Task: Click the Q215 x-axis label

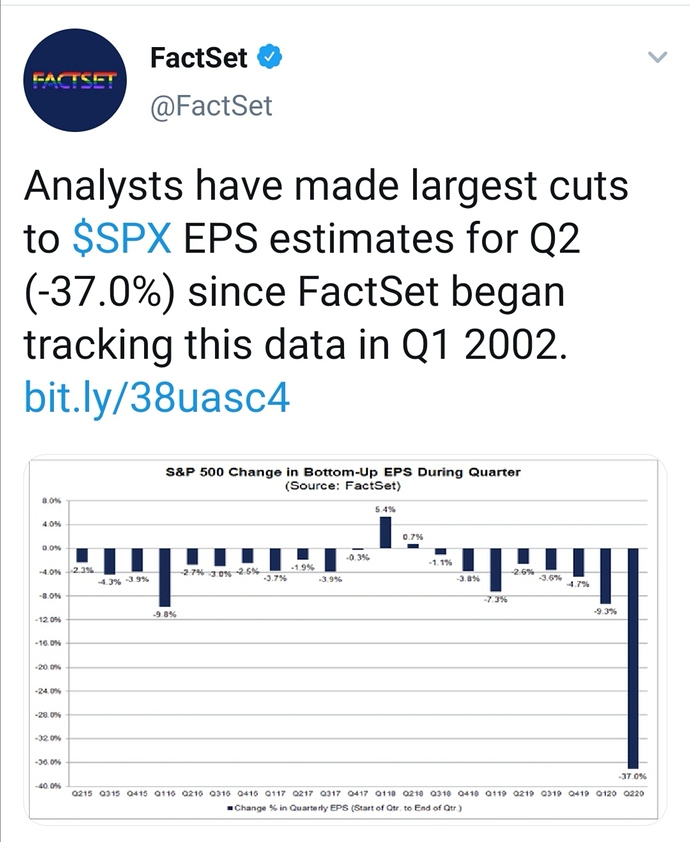Action: click(82, 793)
